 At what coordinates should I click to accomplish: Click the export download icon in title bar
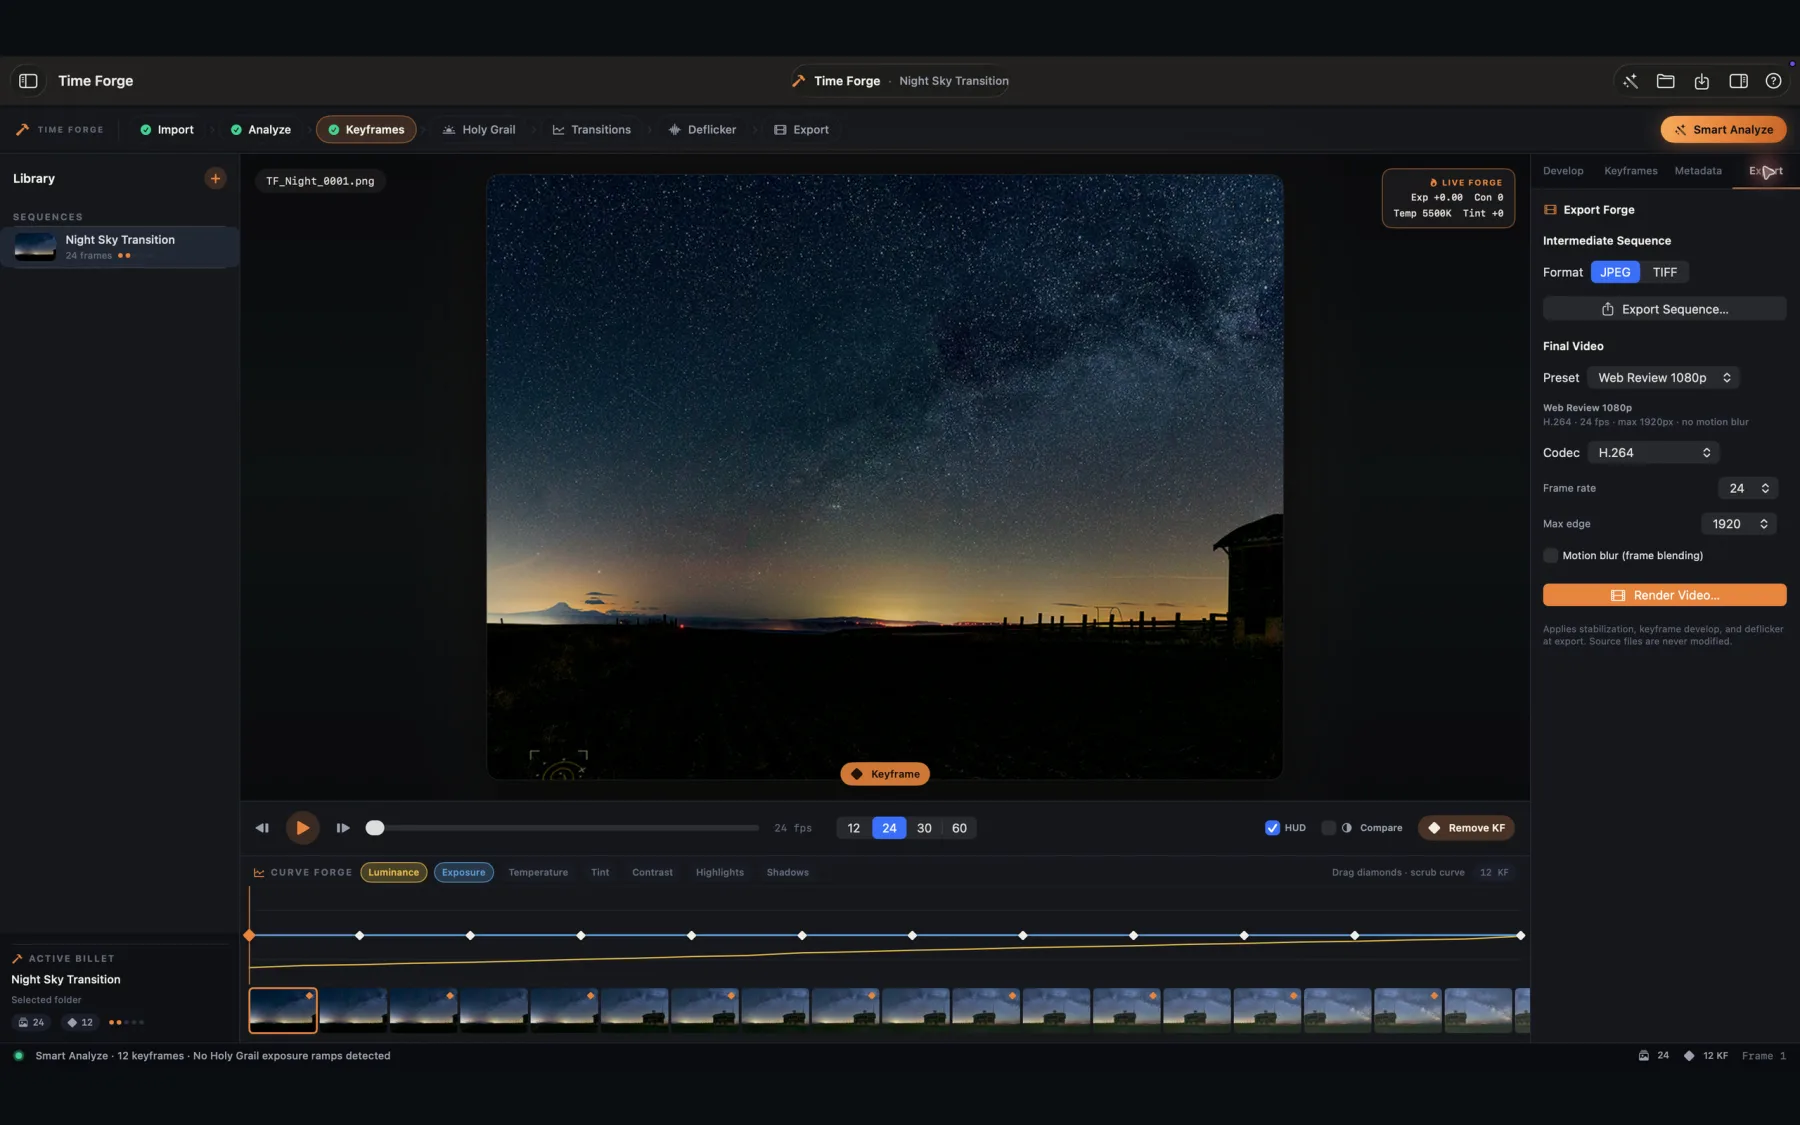[x=1702, y=81]
